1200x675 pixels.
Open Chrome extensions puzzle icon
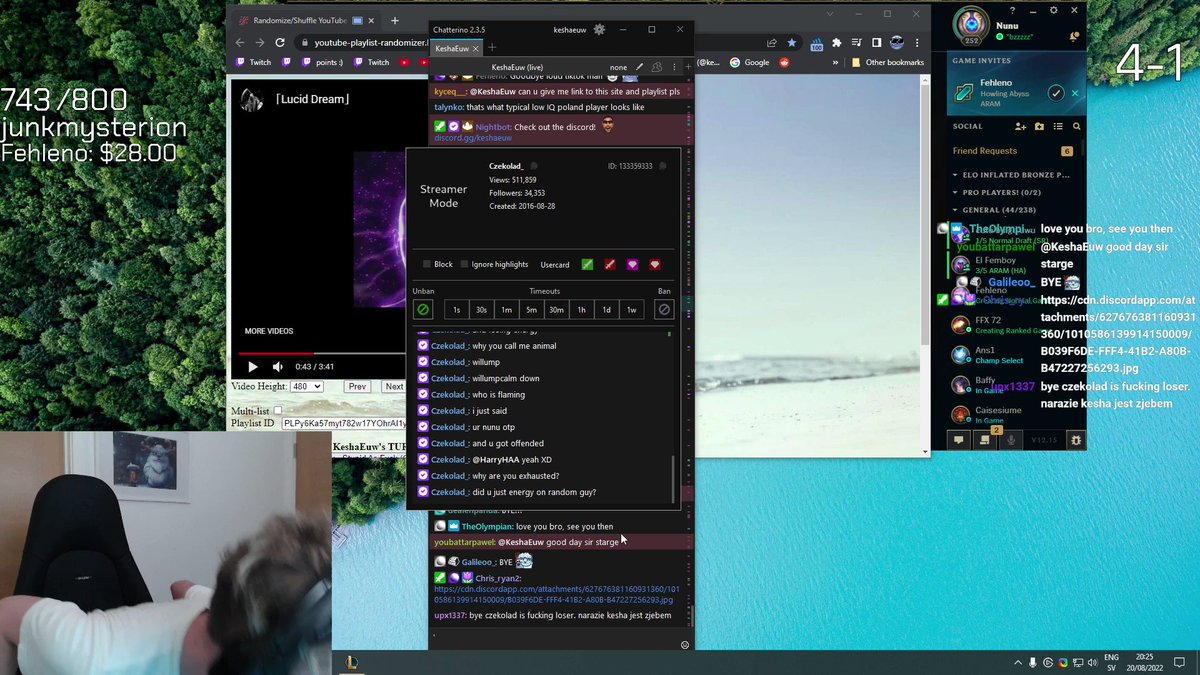pos(837,43)
